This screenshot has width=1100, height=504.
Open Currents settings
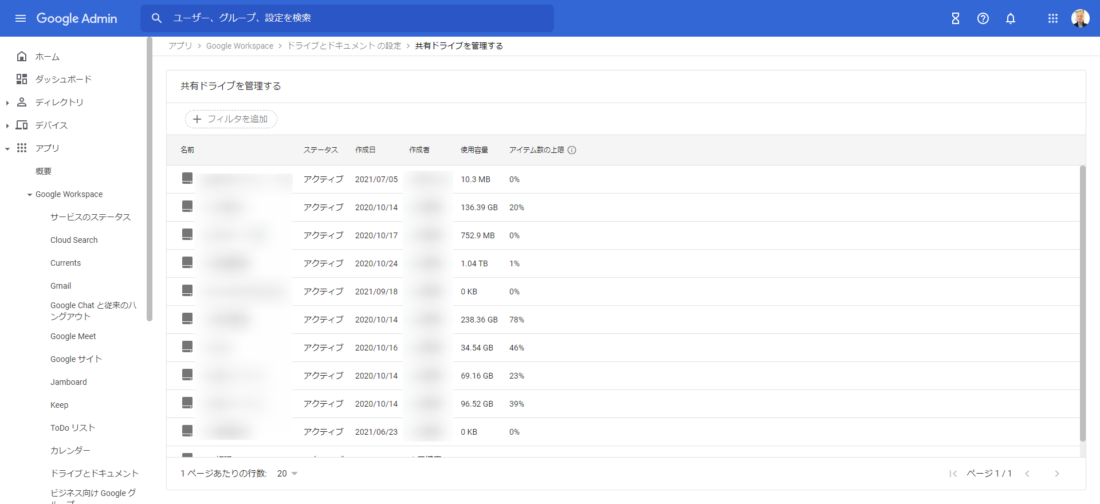tap(65, 263)
